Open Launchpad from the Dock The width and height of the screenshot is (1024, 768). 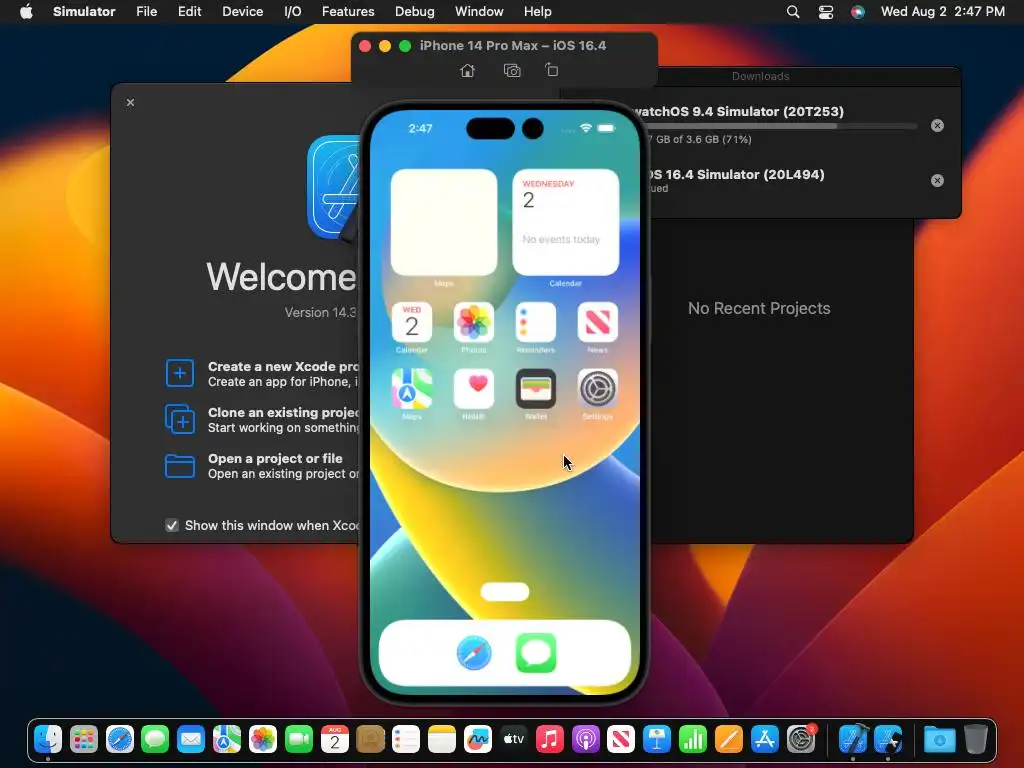click(x=84, y=739)
